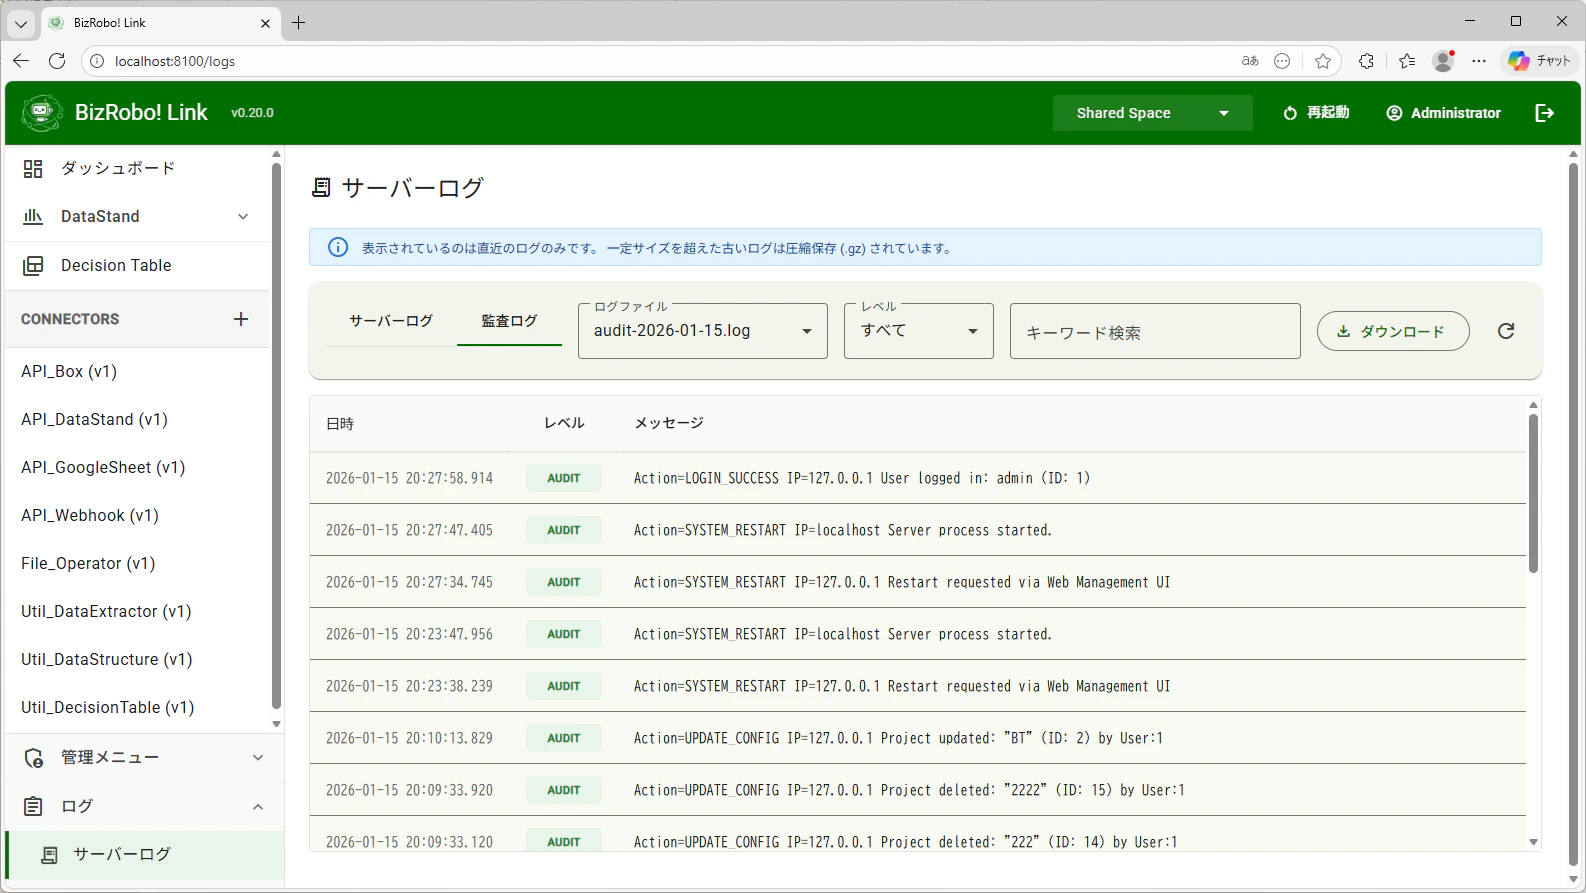This screenshot has height=893, width=1586.
Task: Close the BizRobo! Link browser tab
Action: [x=265, y=23]
